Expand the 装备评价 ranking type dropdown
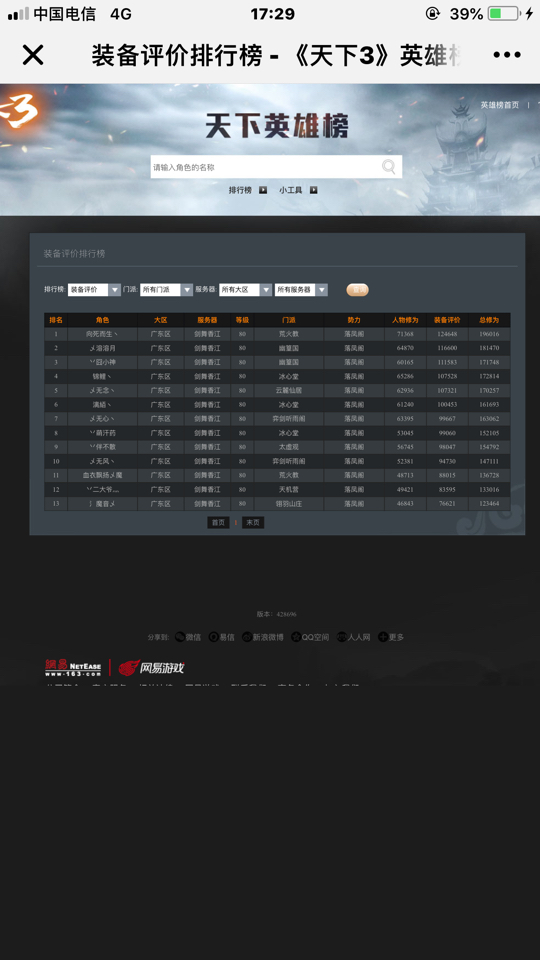 point(114,290)
